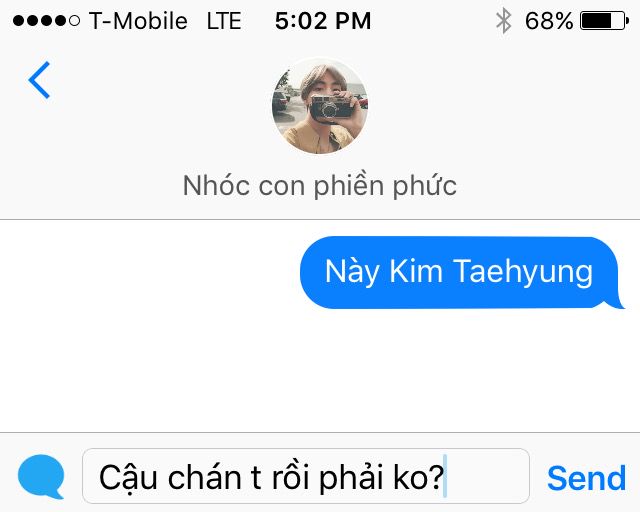Image resolution: width=640 pixels, height=512 pixels.
Task: Tap the T-Mobile carrier label
Action: 138,21
